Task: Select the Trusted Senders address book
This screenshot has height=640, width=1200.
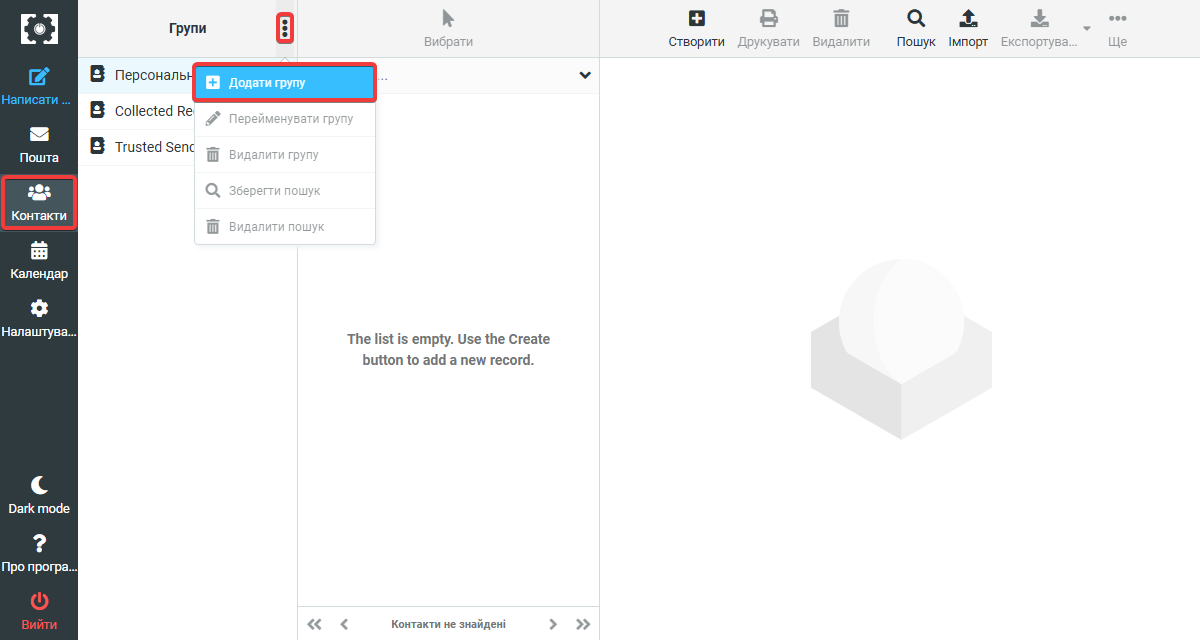Action: pyautogui.click(x=140, y=147)
